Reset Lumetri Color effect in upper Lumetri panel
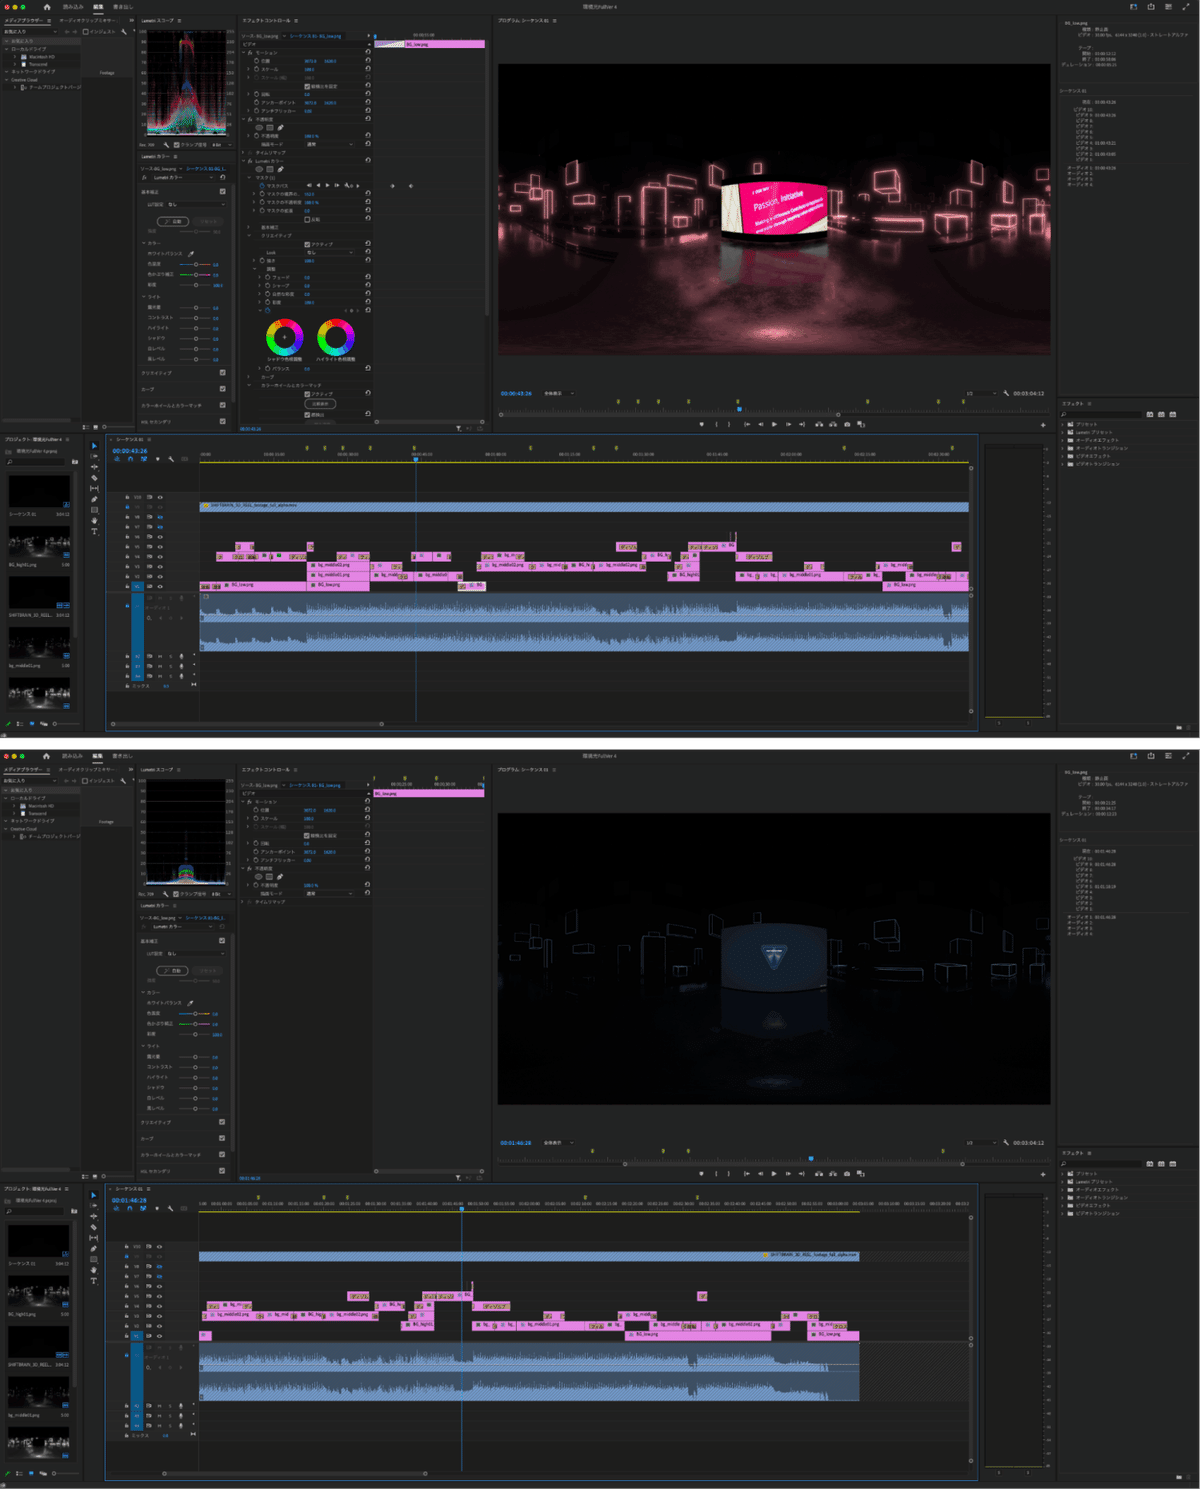Screen dimensions: 1200x1489 point(223,178)
